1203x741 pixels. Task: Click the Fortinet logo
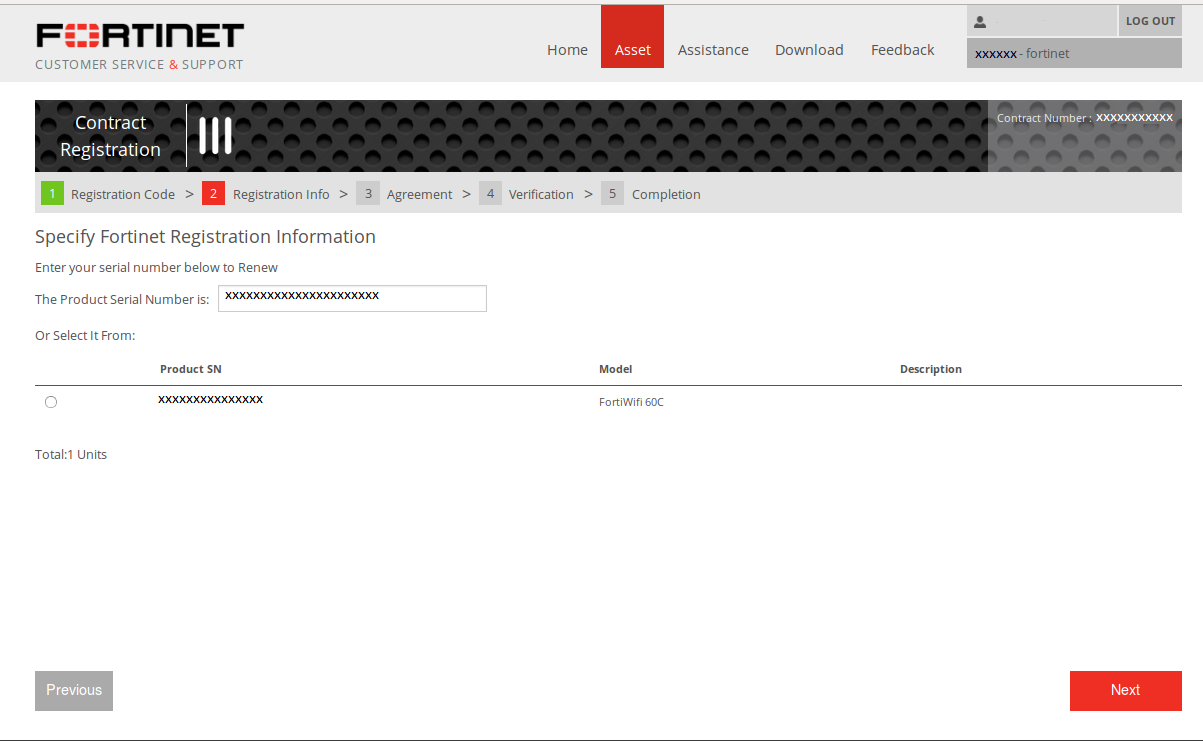pyautogui.click(x=140, y=37)
